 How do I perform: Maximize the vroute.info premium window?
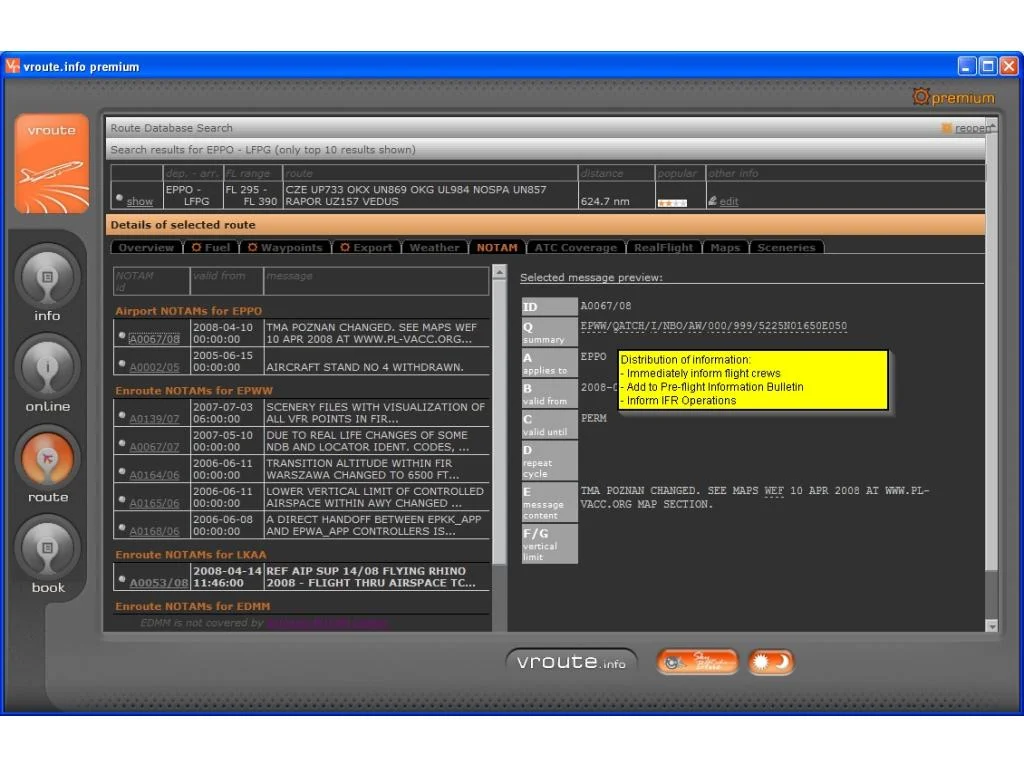point(988,66)
